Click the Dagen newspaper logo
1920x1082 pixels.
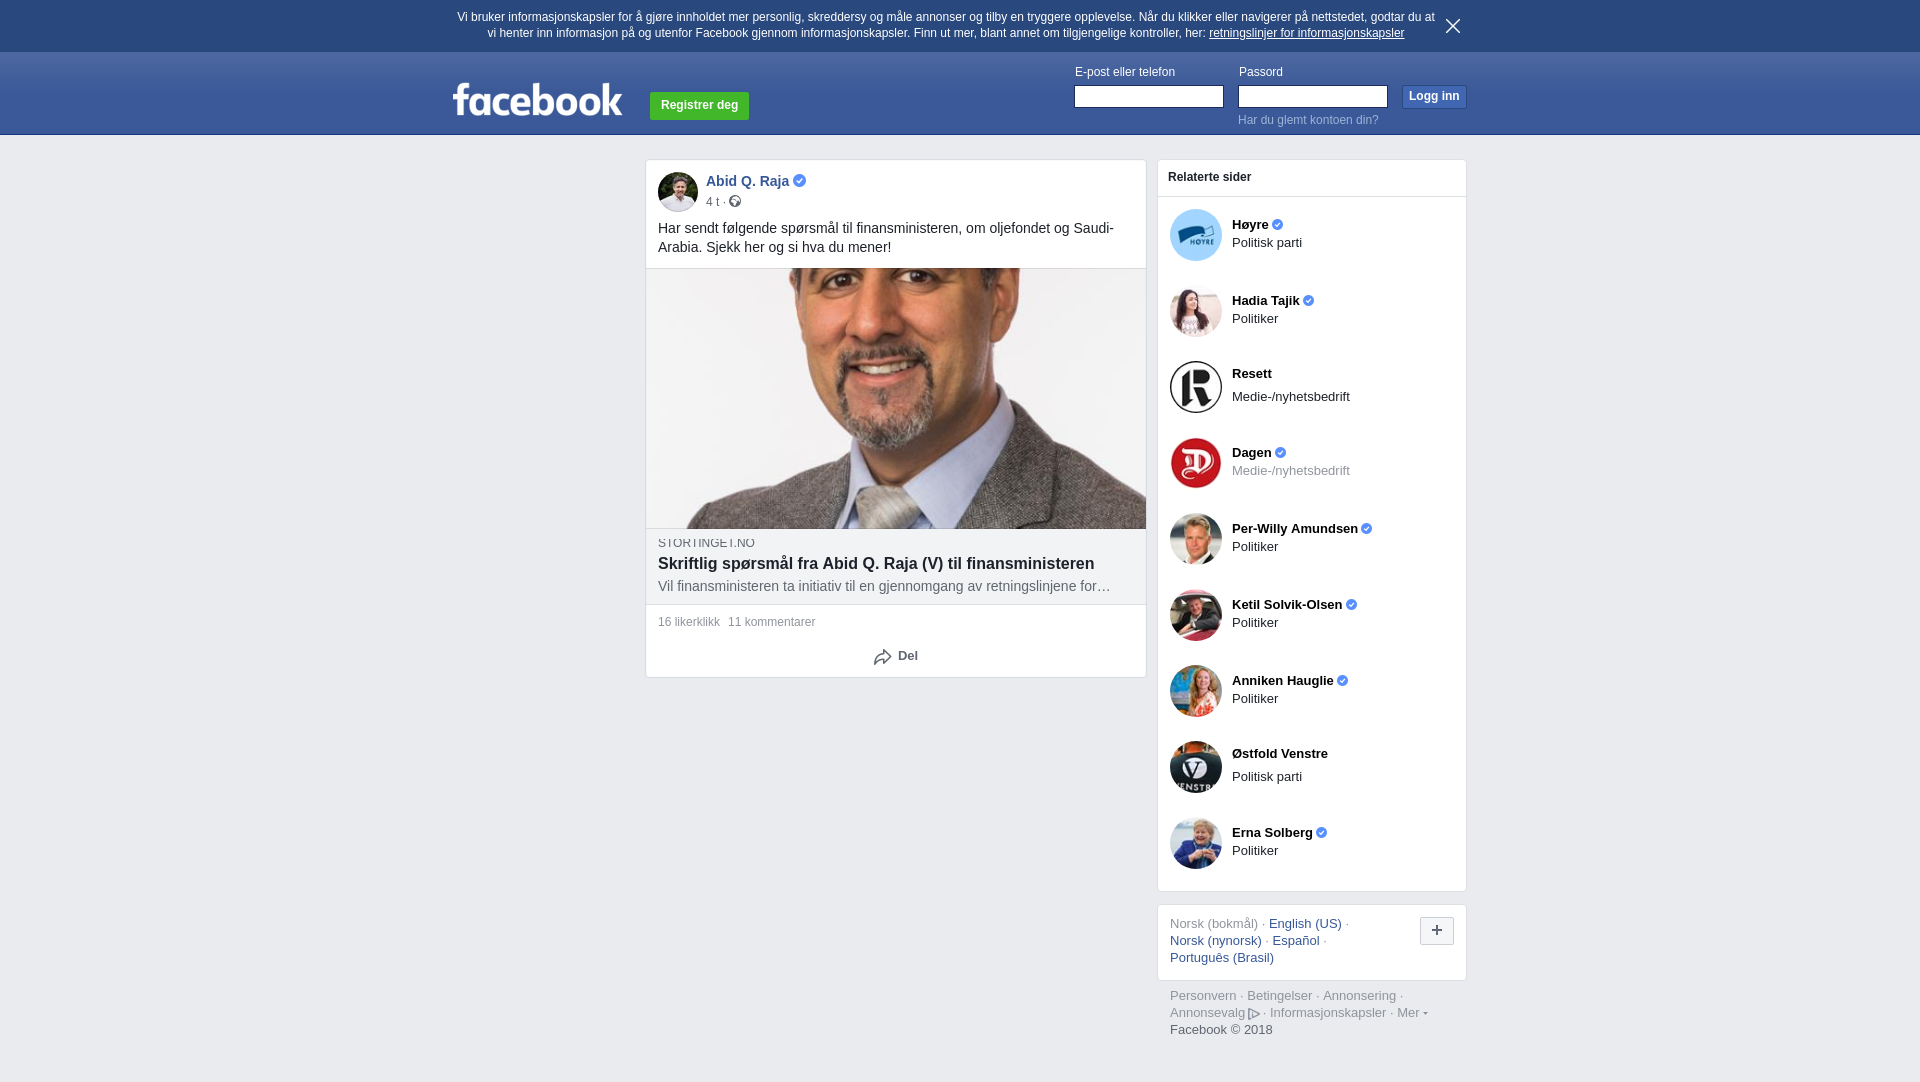tap(1196, 463)
